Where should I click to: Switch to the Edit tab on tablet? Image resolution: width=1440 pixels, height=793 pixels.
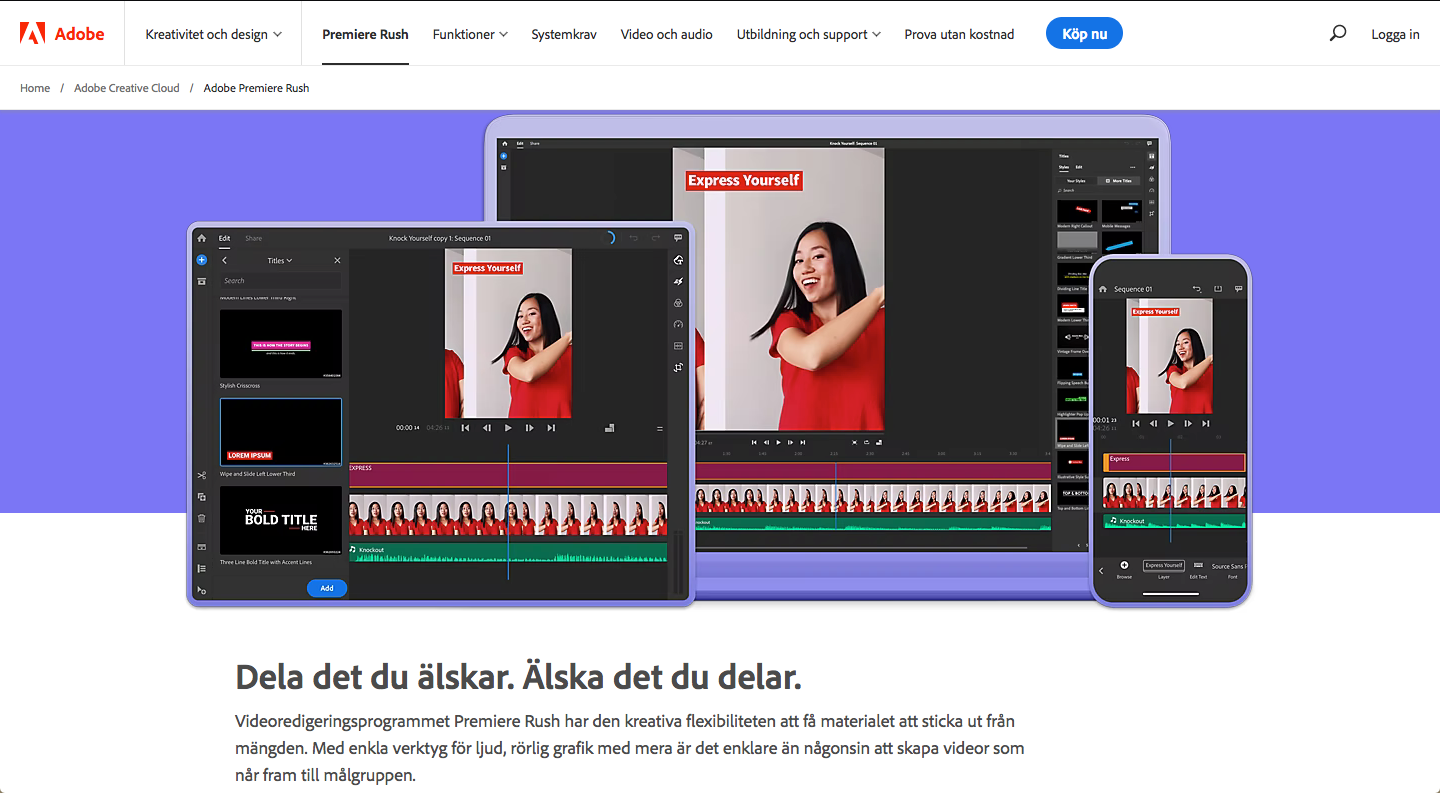tap(225, 238)
